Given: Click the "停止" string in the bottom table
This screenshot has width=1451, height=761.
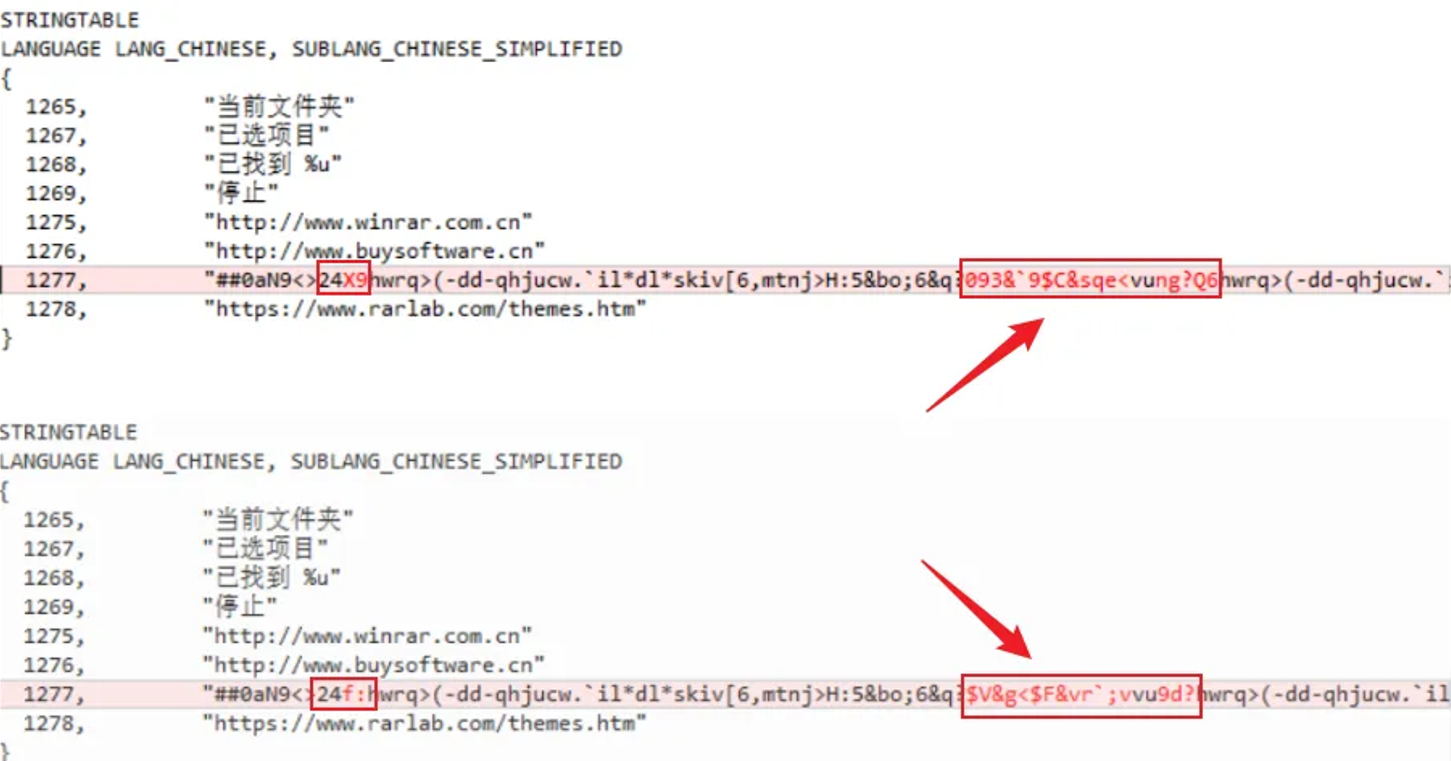Looking at the screenshot, I should 240,607.
